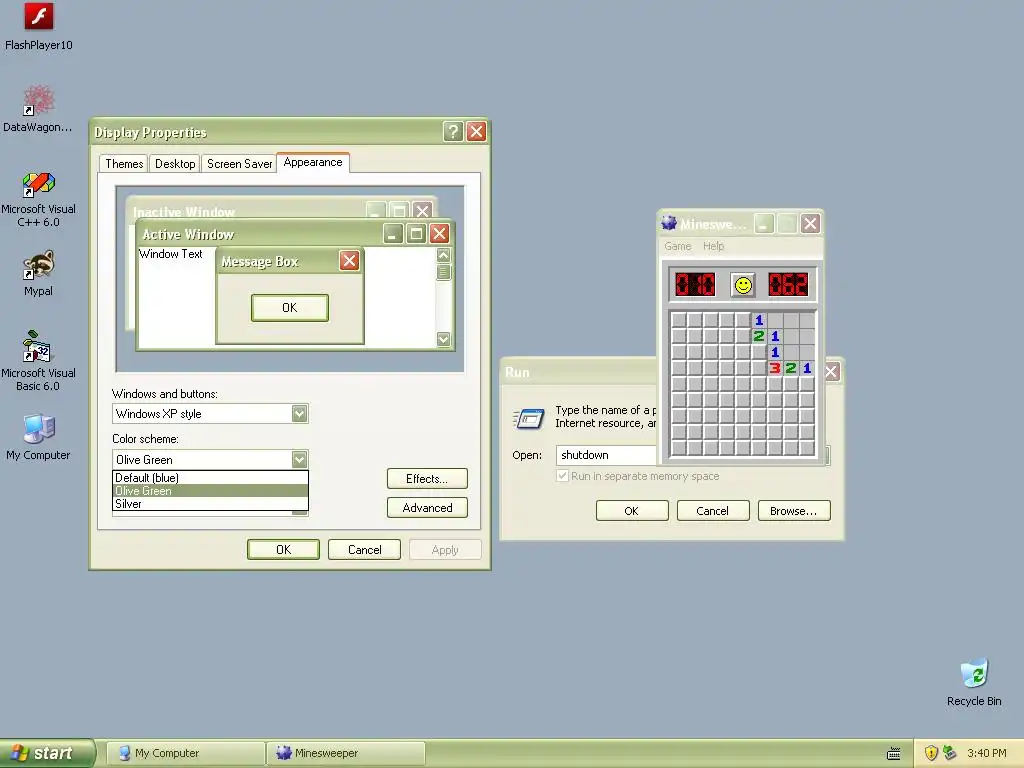Click the keyboard icon in the taskbar
The width and height of the screenshot is (1024, 768).
893,754
